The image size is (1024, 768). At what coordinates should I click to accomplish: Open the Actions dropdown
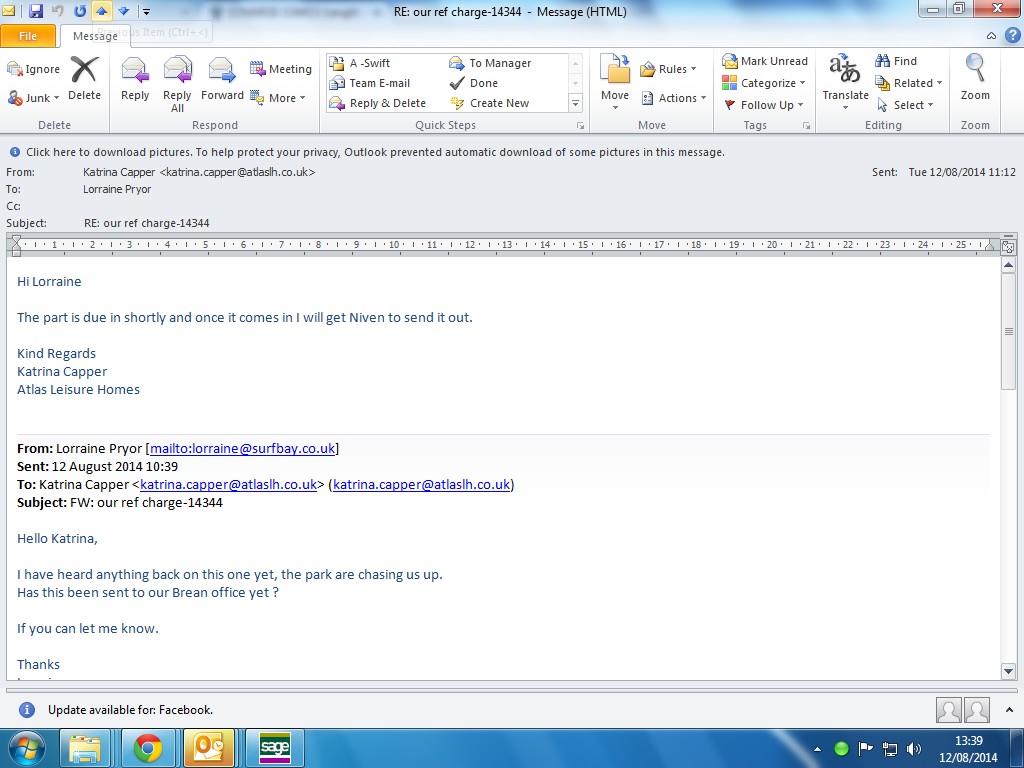673,98
